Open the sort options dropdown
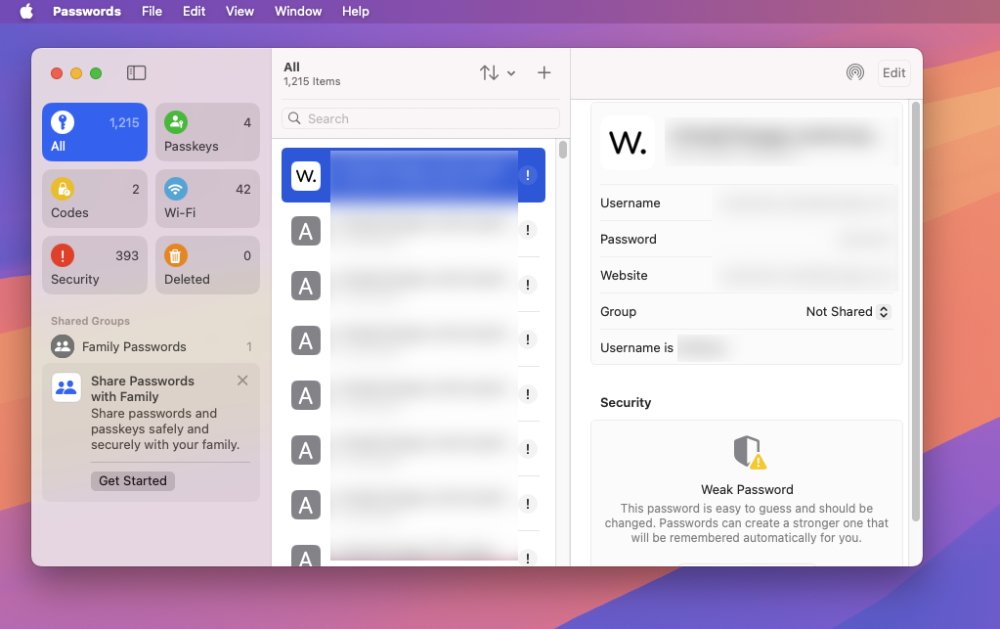 tap(497, 73)
